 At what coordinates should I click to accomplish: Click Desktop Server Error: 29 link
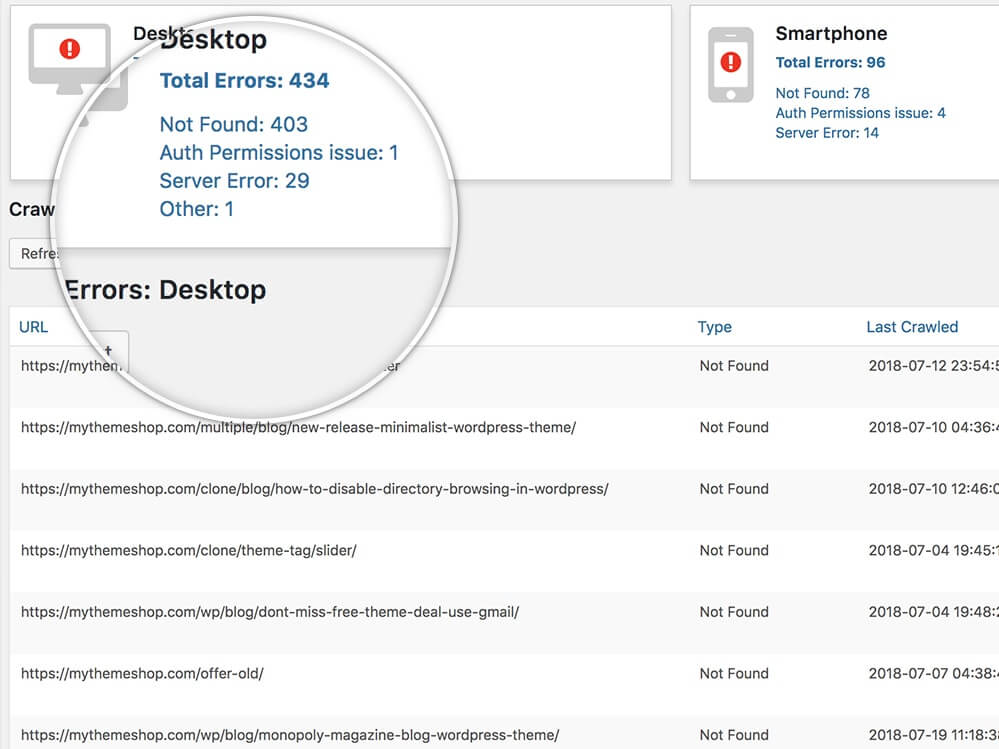[234, 181]
